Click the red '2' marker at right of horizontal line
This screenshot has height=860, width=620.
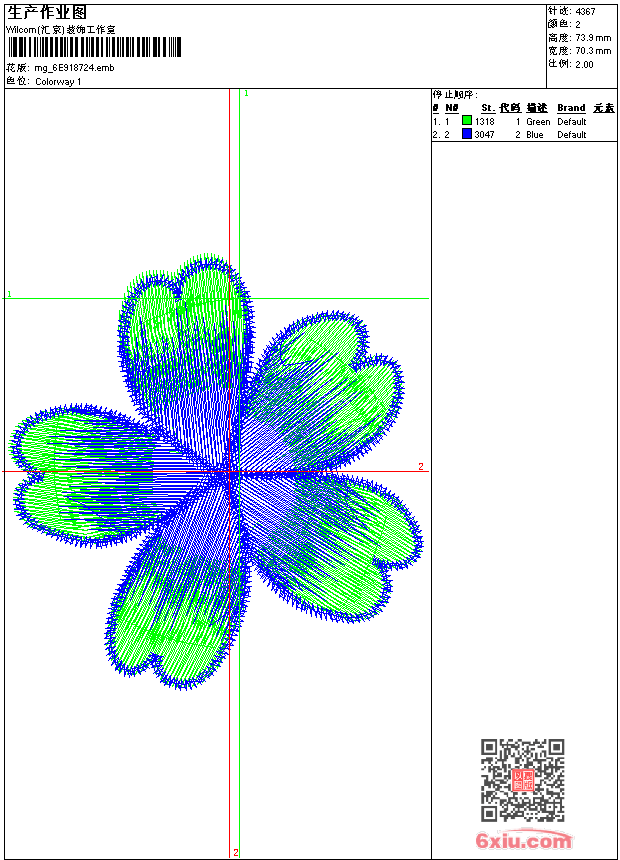coord(421,467)
